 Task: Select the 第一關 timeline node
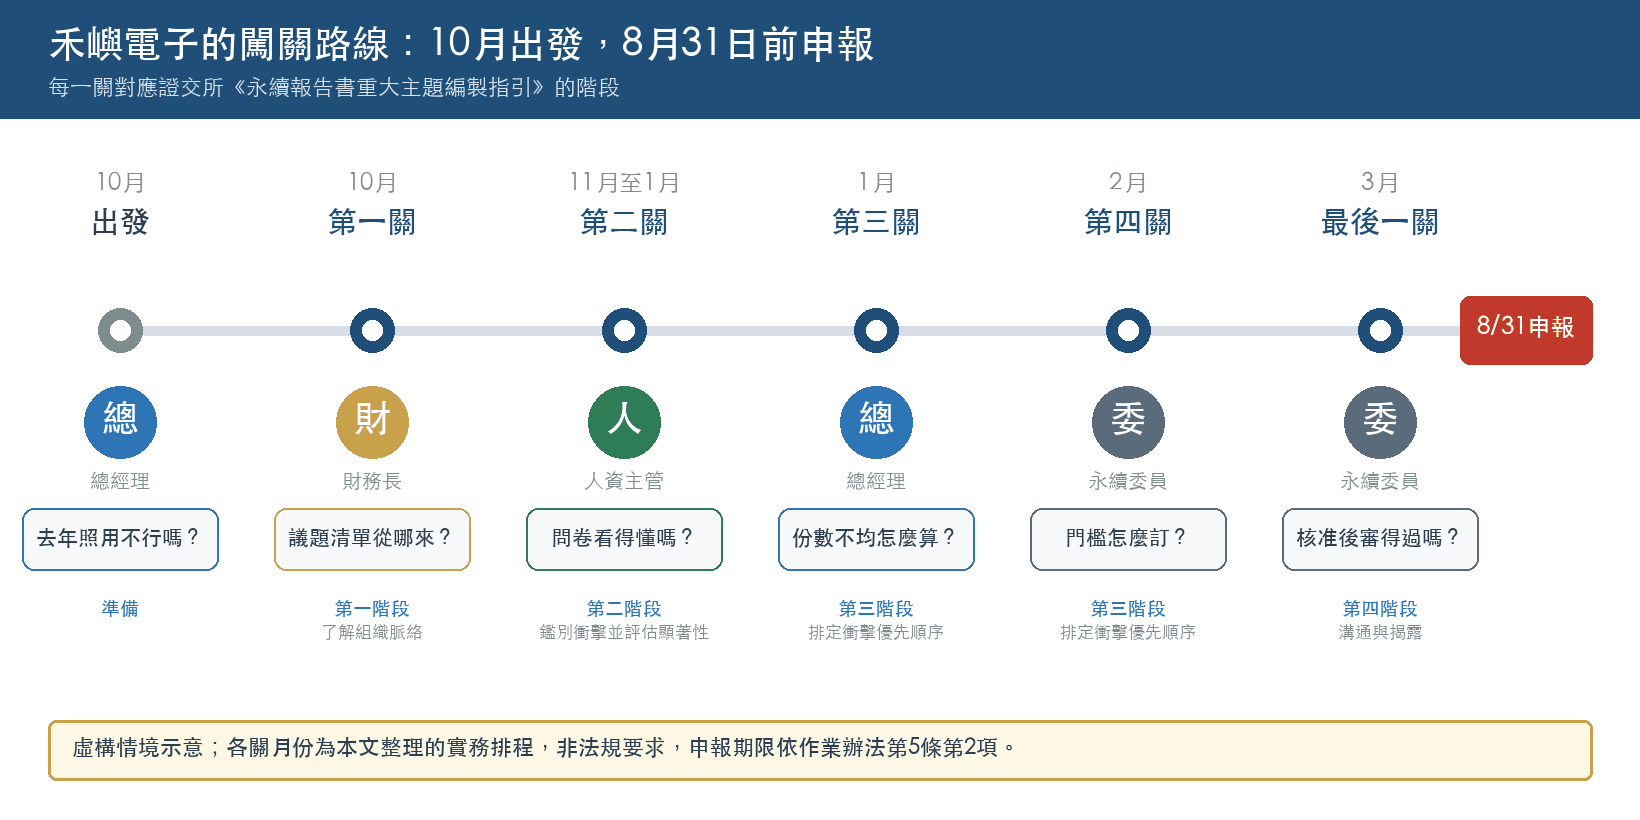point(372,330)
